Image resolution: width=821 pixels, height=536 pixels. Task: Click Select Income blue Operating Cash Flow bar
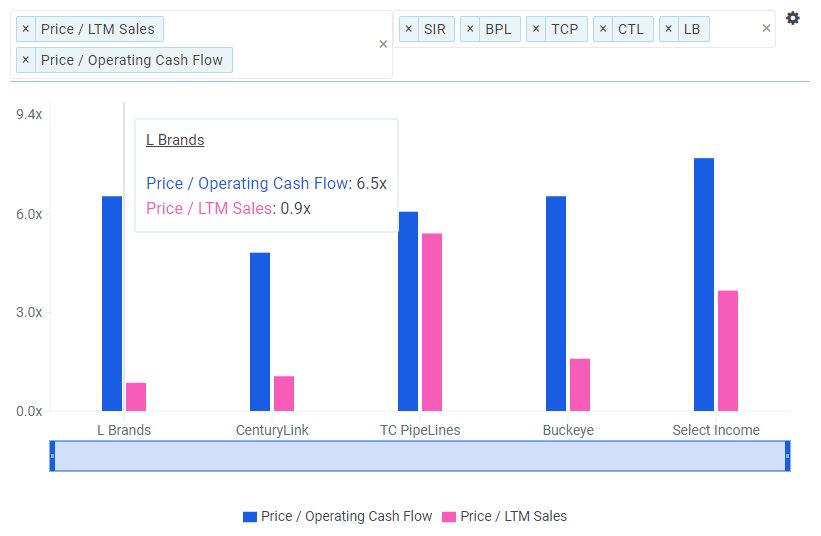click(704, 285)
